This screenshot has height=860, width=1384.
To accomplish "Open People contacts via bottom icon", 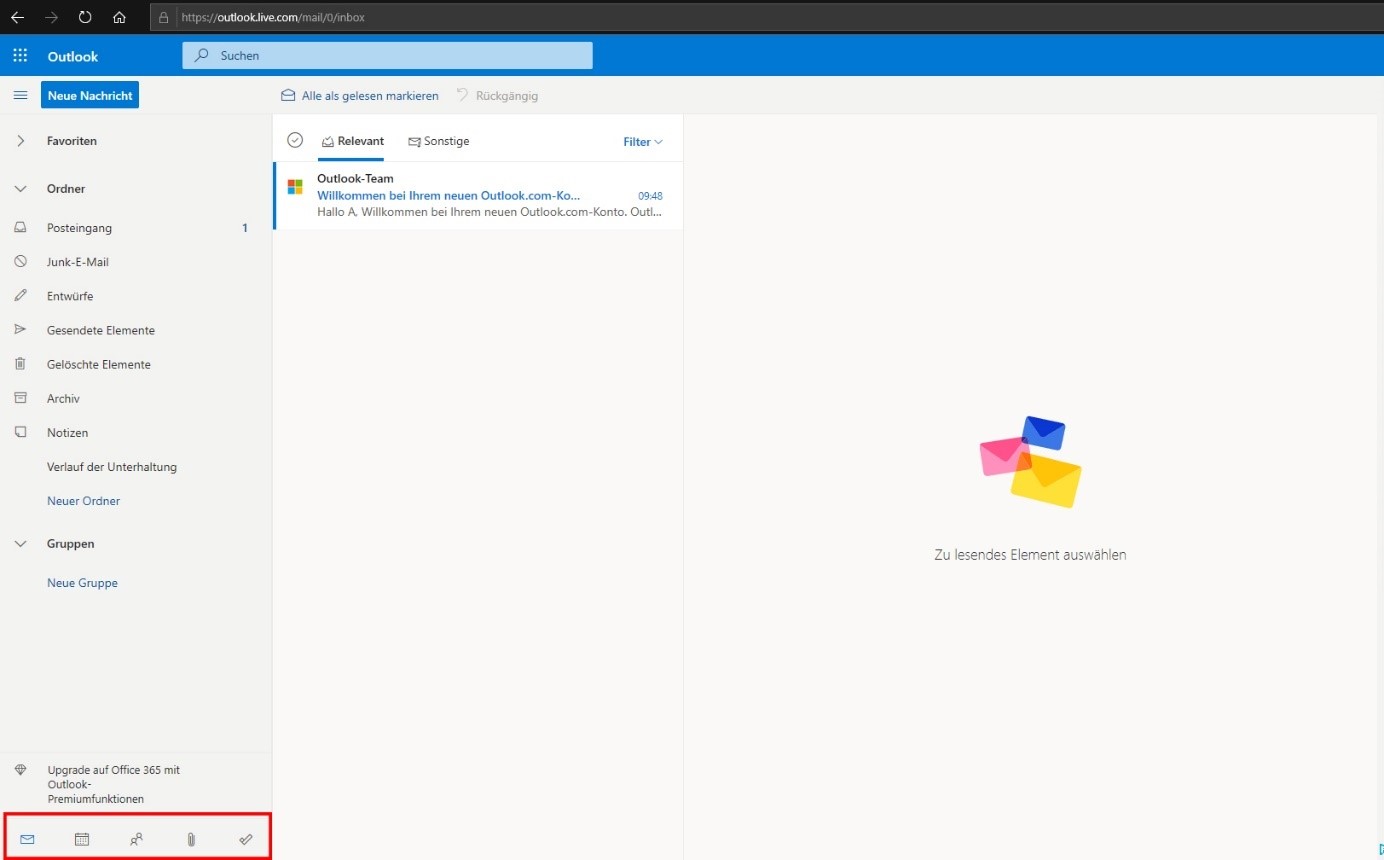I will [x=136, y=839].
